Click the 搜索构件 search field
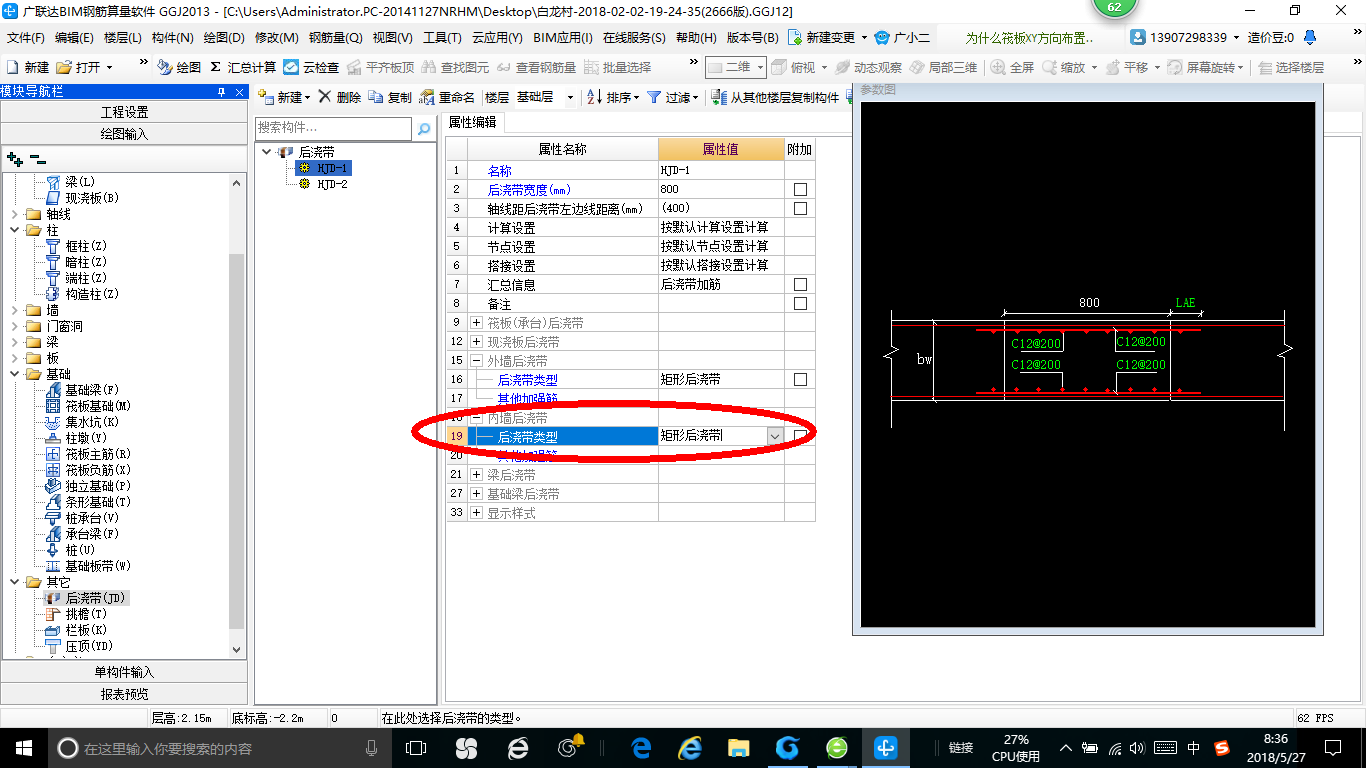This screenshot has width=1366, height=768. pyautogui.click(x=334, y=128)
